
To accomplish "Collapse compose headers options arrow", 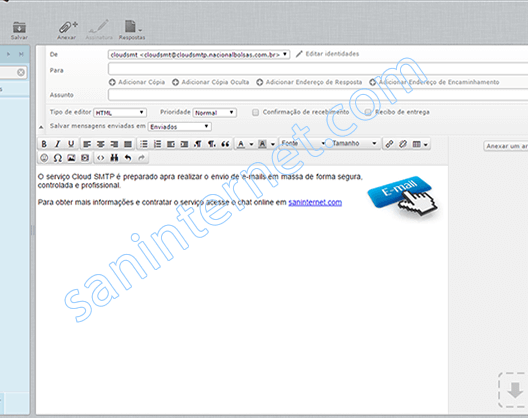I will [41, 127].
